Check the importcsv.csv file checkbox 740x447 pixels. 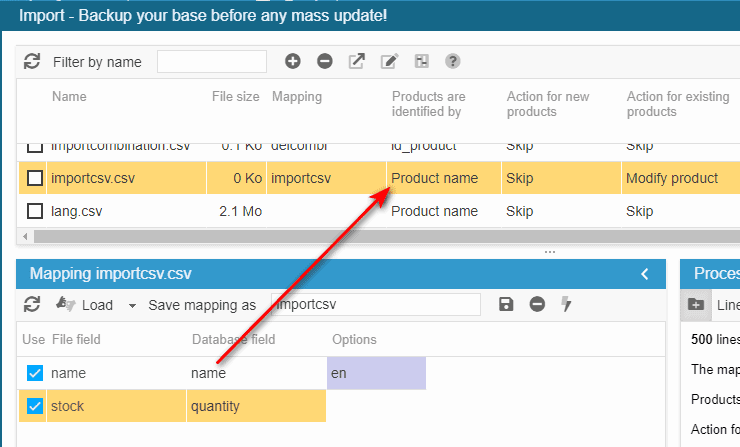35,178
